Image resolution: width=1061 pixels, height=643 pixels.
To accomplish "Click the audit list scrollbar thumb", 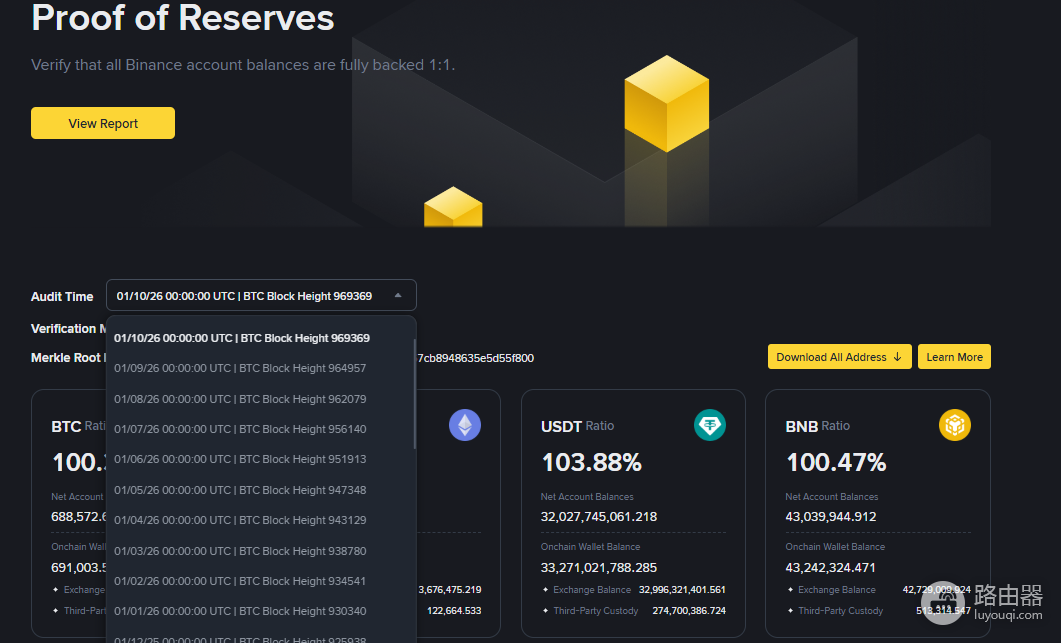I will [x=414, y=394].
